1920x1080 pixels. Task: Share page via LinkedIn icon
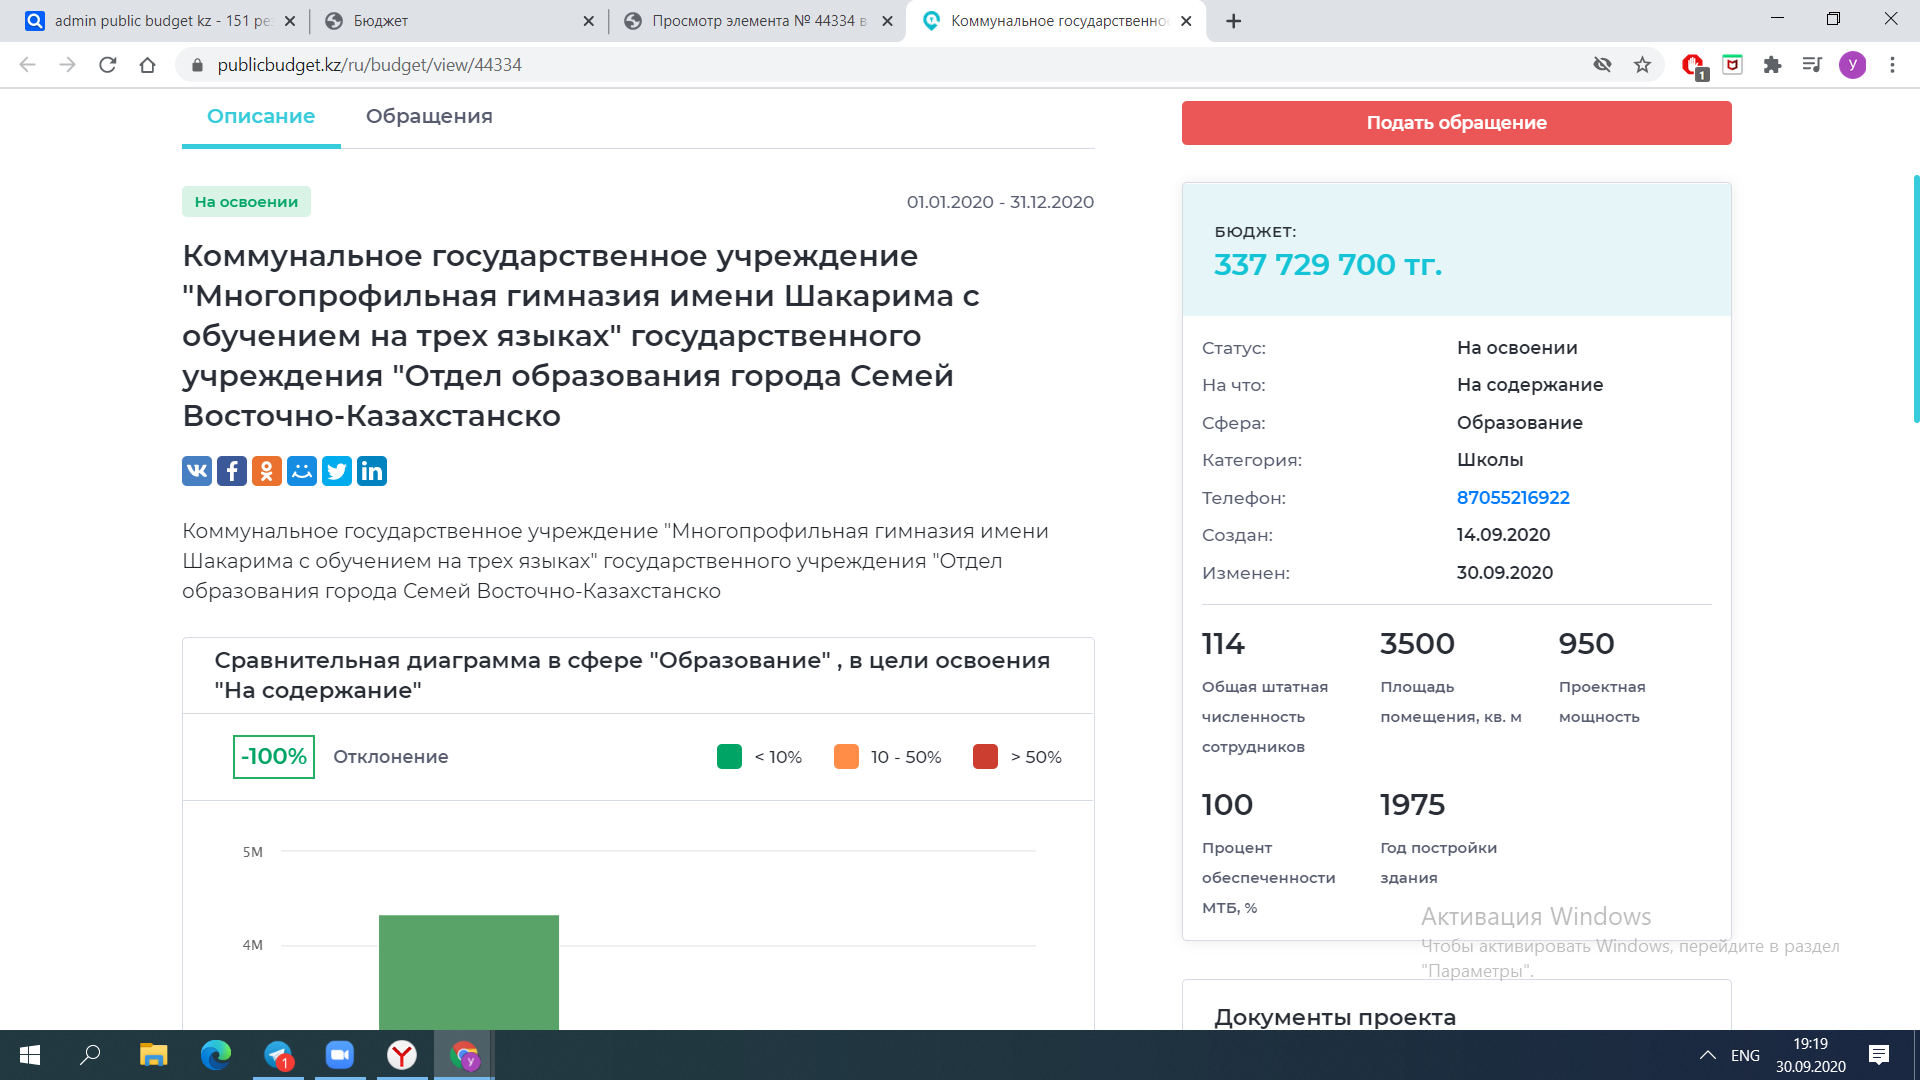point(372,471)
